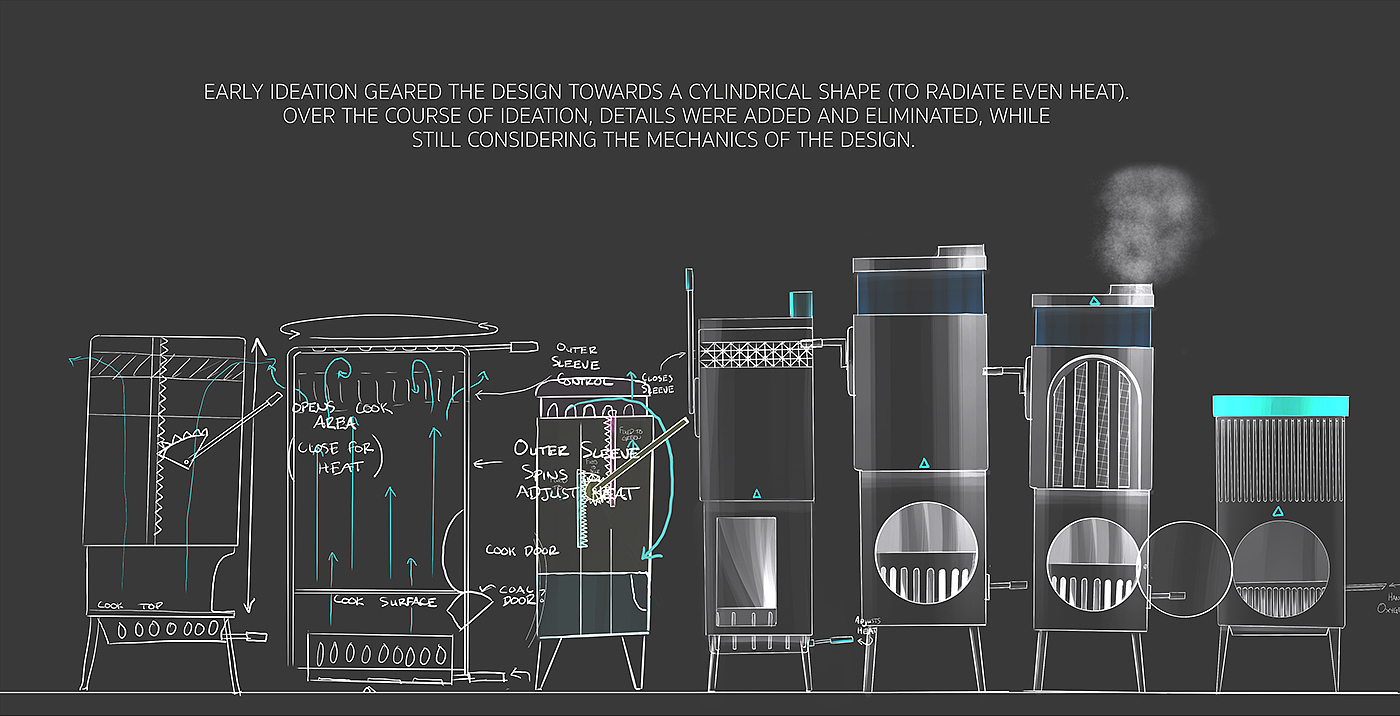Click the 'COOK SURFACE' handwritten label
1400x716 pixels.
click(385, 602)
